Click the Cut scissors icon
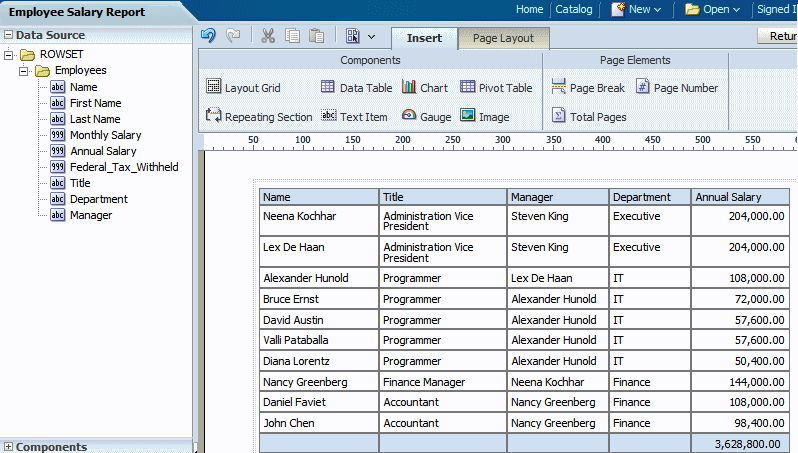This screenshot has width=798, height=453. pos(267,36)
